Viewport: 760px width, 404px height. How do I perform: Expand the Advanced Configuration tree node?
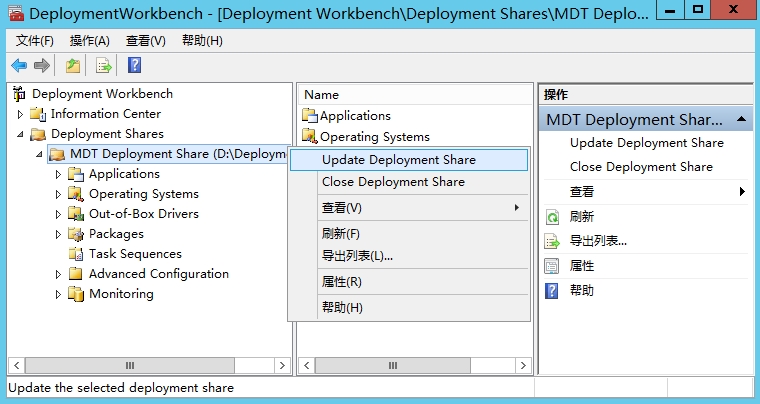tap(58, 274)
